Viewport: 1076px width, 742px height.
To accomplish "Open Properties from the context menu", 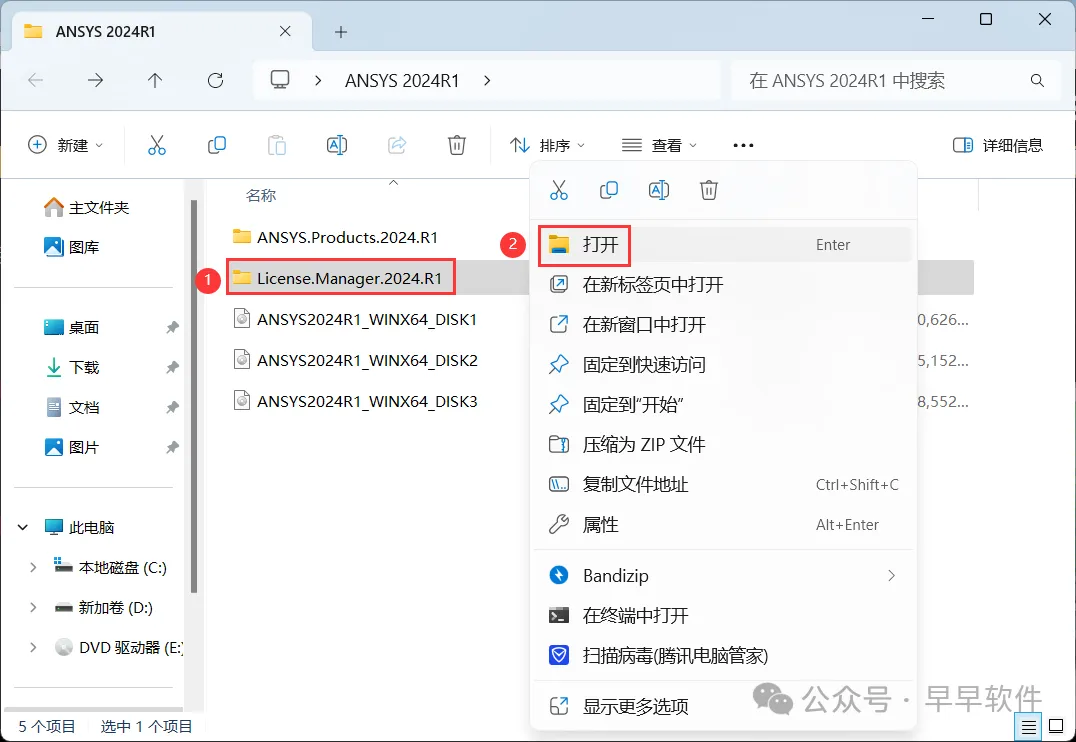I will point(724,524).
